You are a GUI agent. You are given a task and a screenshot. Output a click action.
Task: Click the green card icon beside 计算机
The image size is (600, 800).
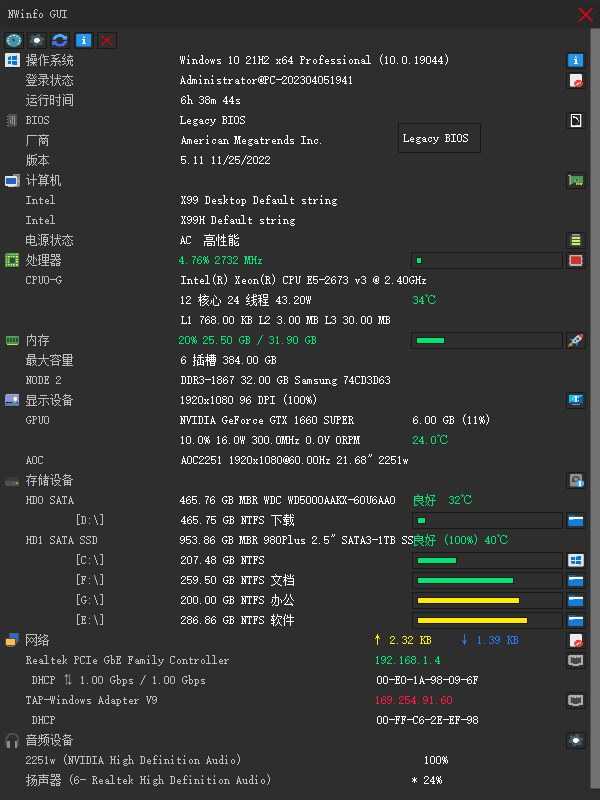(575, 180)
